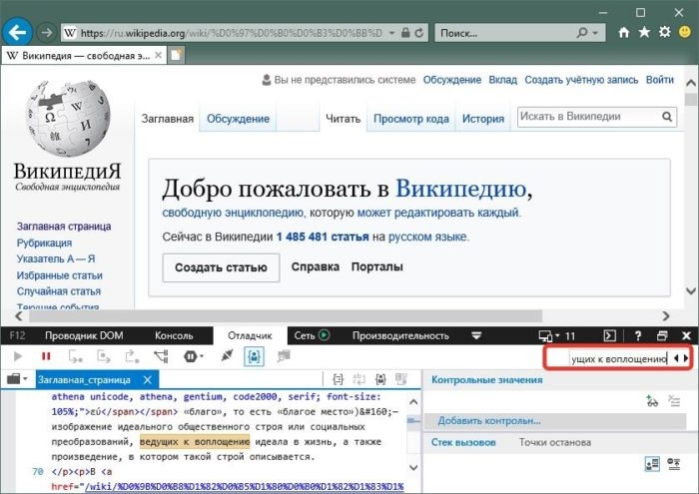Click the unpin developer tools window icon
This screenshot has height=494, width=699.
coord(662,336)
